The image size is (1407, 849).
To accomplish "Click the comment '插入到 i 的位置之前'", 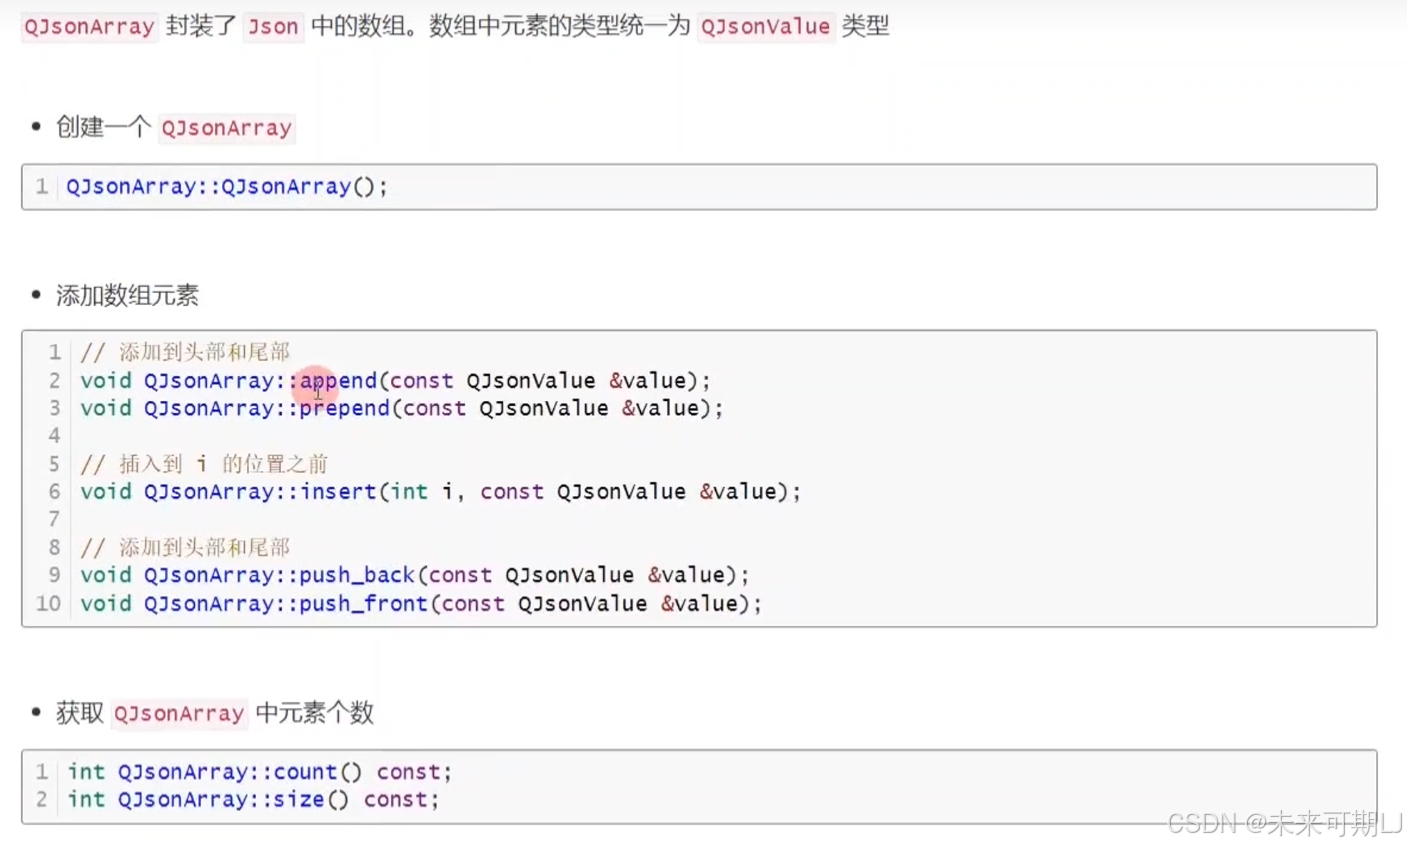I will [x=204, y=464].
